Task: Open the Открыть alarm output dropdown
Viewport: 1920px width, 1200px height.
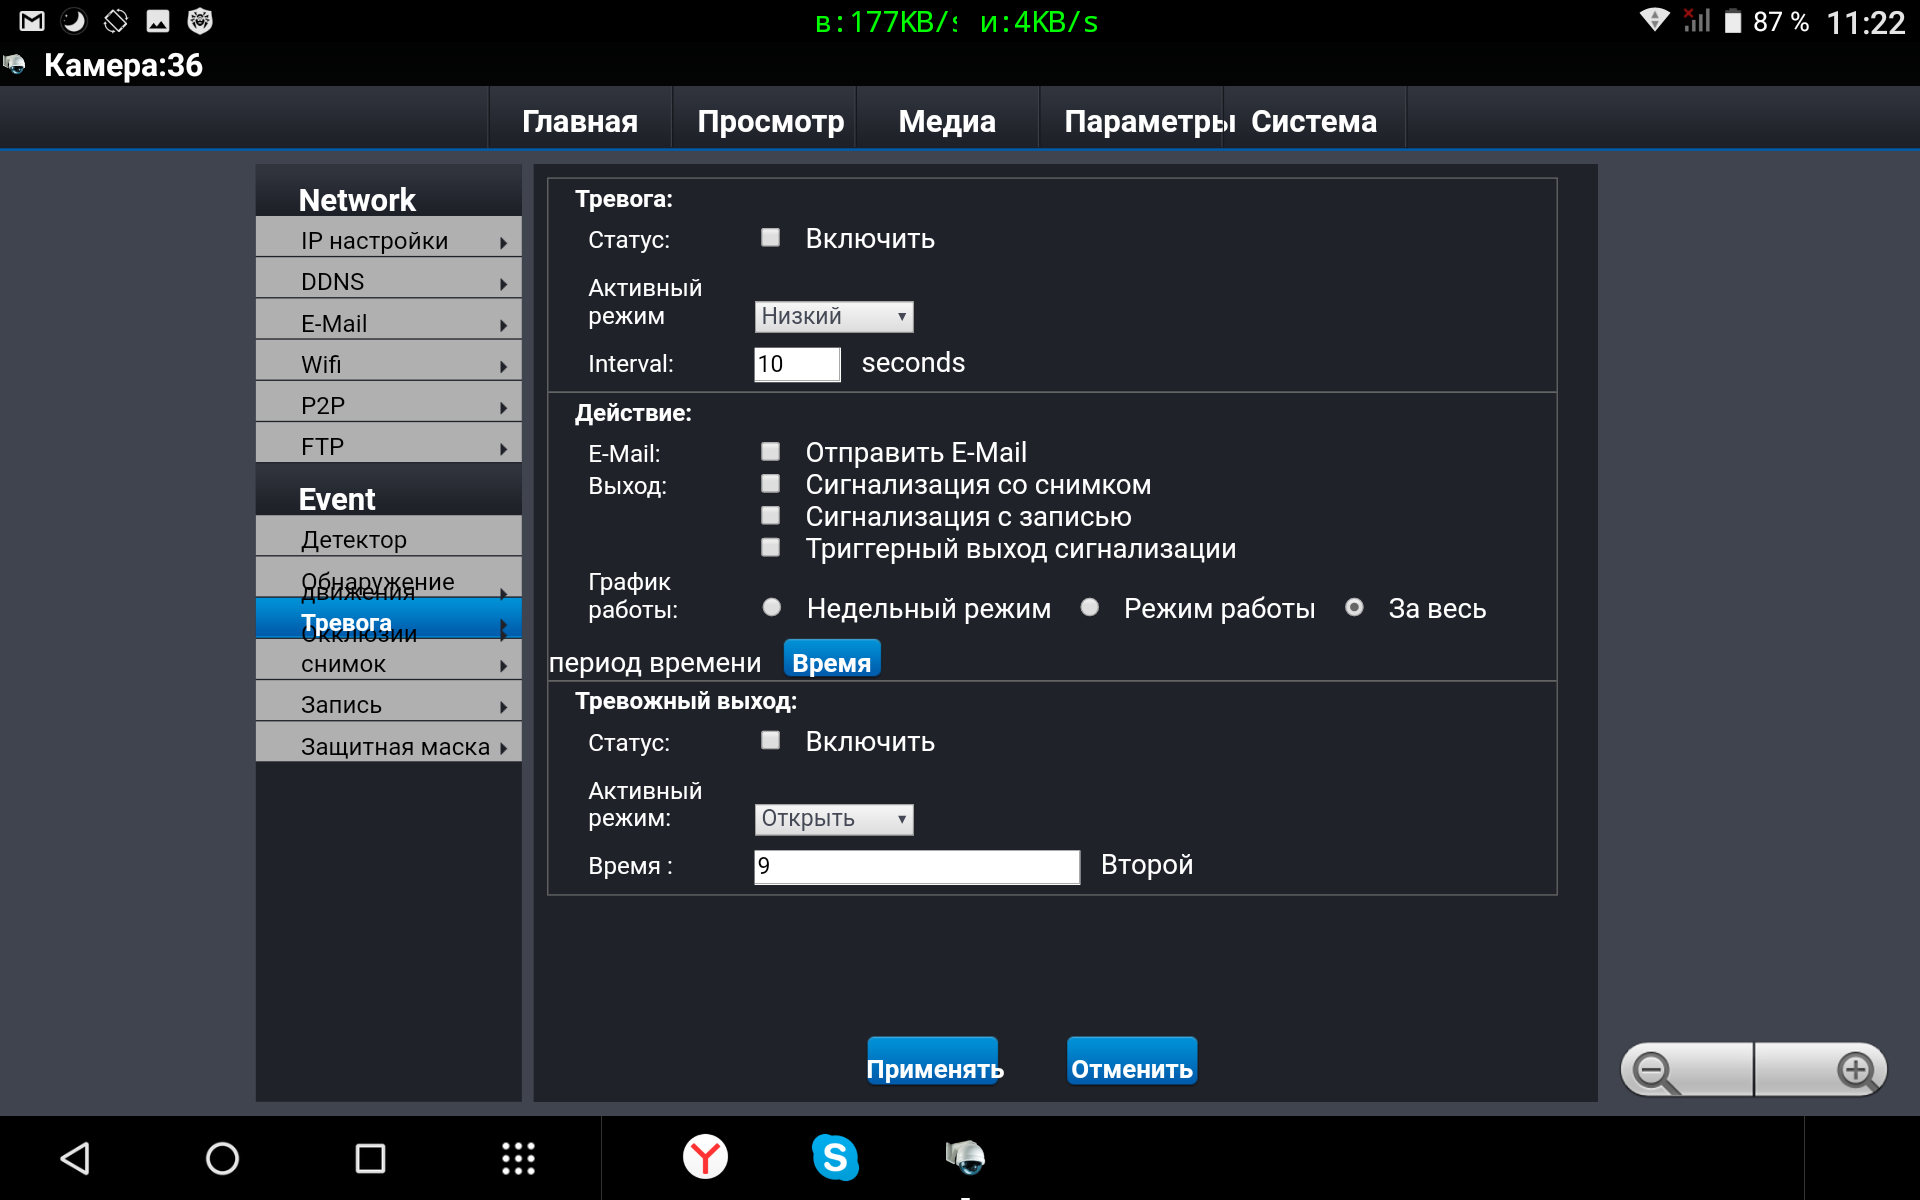Action: pos(833,819)
